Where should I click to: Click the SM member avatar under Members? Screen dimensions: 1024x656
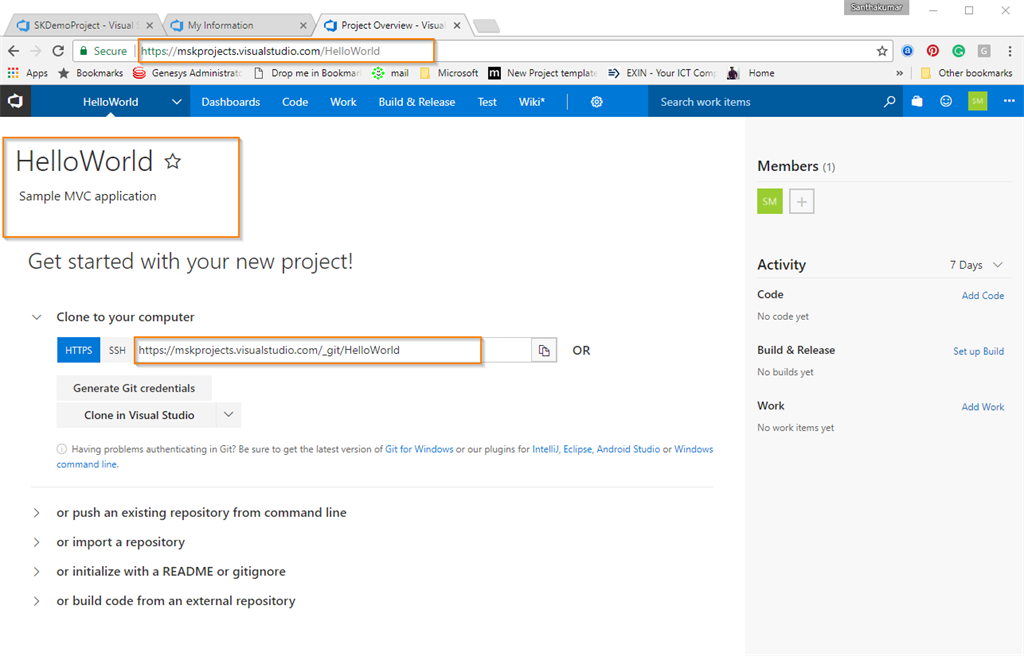coord(770,201)
